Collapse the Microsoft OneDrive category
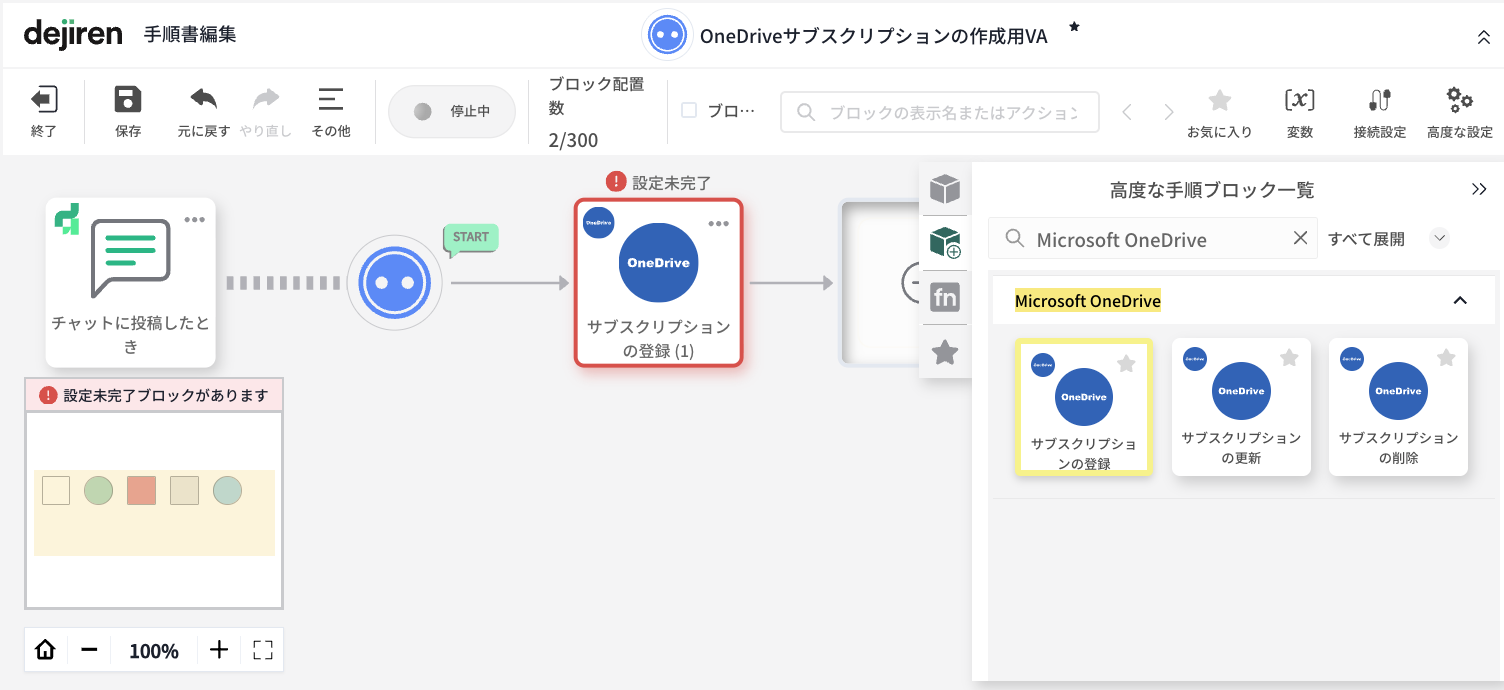 click(x=1460, y=300)
